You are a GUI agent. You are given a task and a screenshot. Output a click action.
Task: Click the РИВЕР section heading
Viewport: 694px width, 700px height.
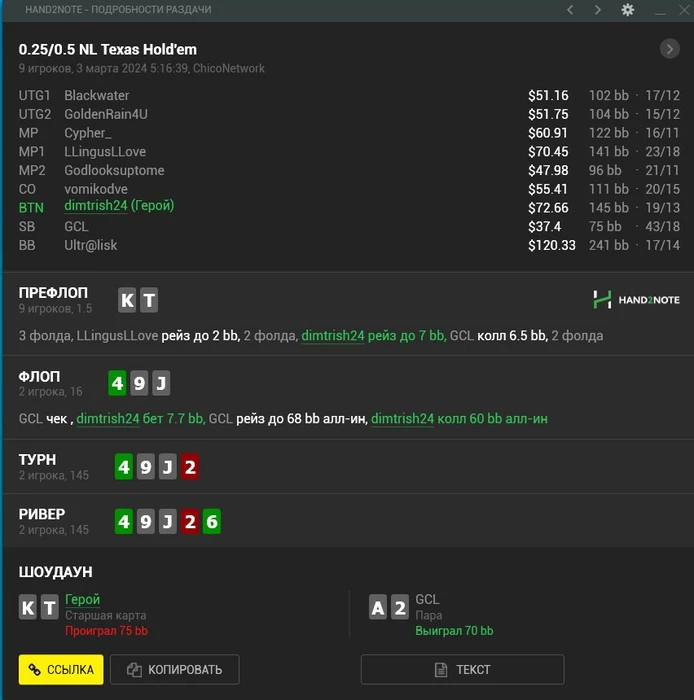coord(42,514)
